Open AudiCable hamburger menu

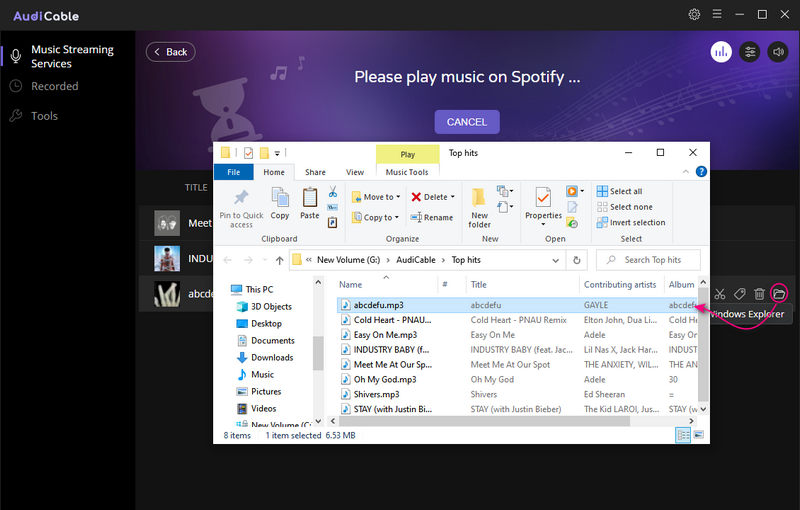tap(717, 14)
